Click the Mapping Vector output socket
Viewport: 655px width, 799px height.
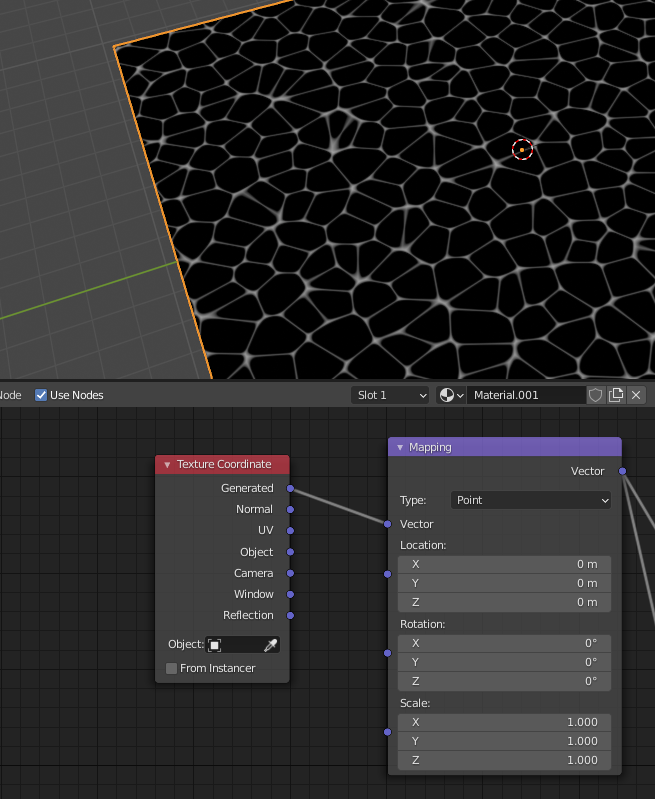pos(622,471)
